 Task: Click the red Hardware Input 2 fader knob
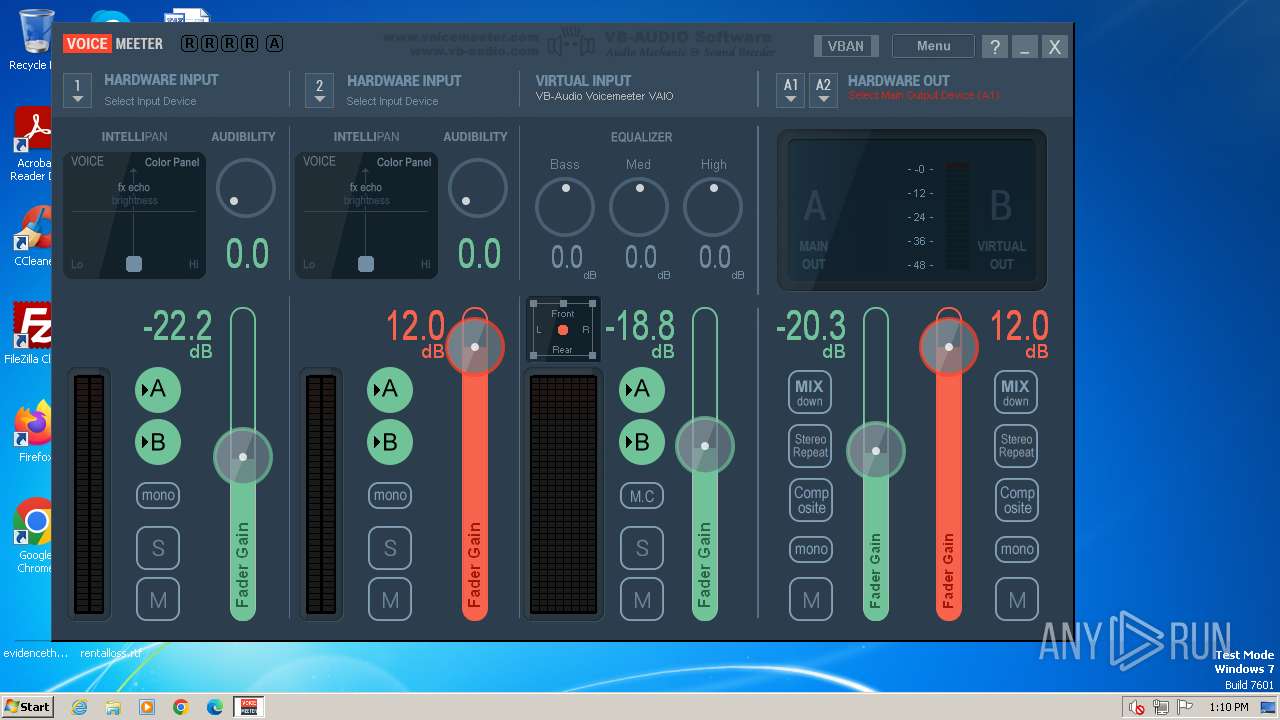475,346
